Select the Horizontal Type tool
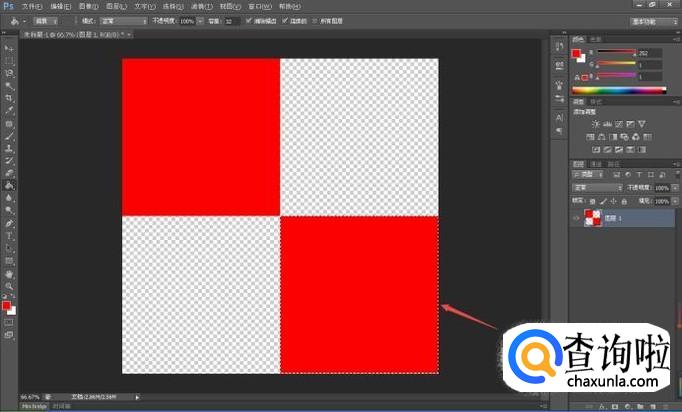Image resolution: width=682 pixels, height=412 pixels. pos(9,235)
